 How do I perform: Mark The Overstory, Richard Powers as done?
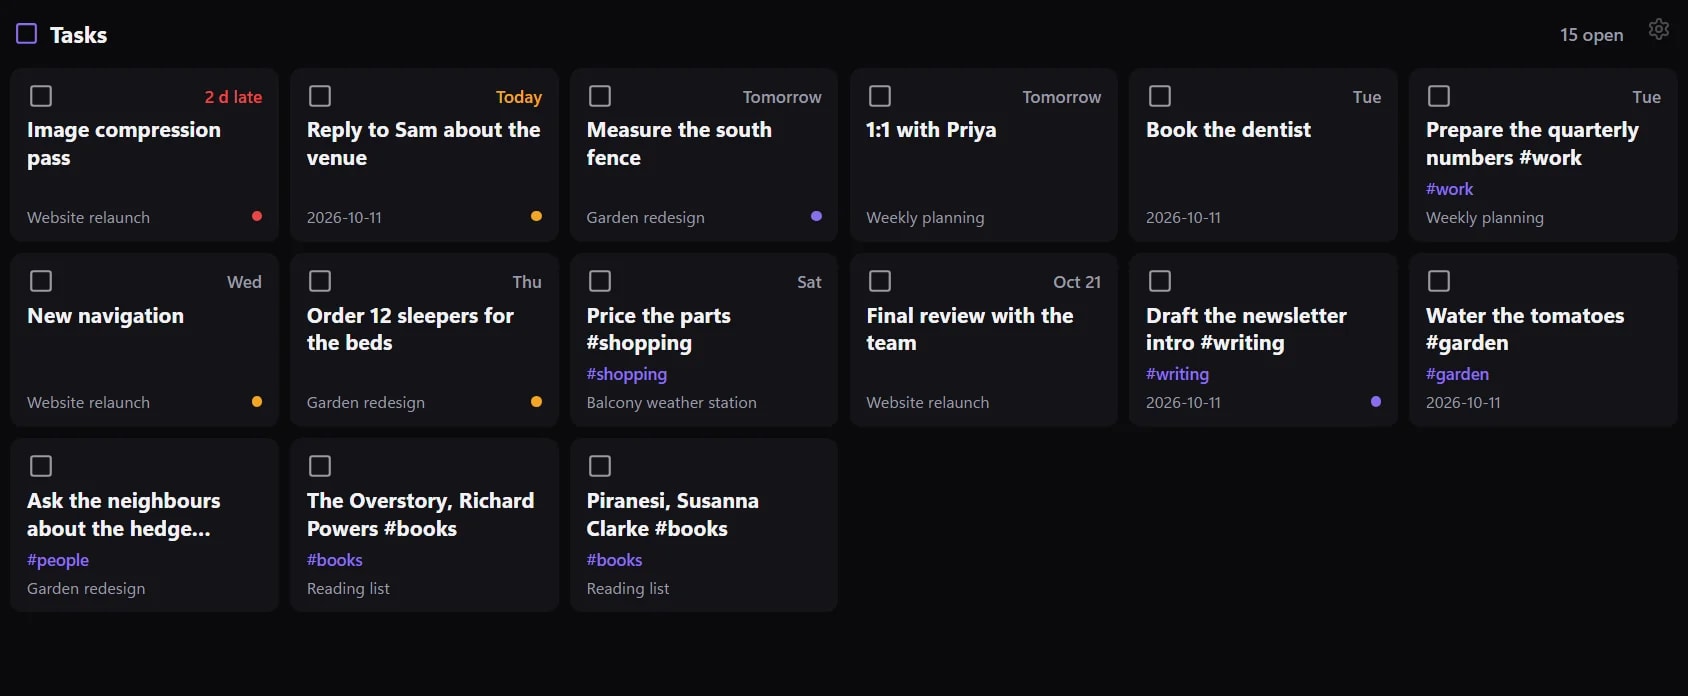coord(320,466)
